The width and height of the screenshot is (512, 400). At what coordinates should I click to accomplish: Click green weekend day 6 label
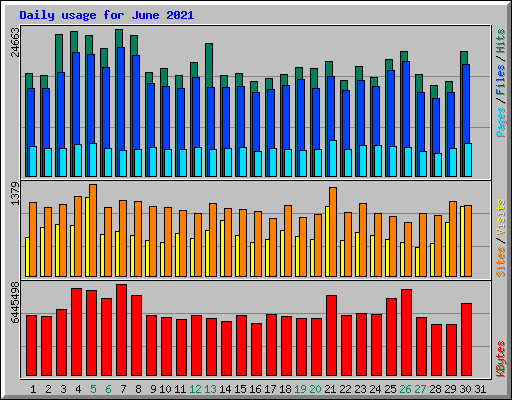point(108,389)
